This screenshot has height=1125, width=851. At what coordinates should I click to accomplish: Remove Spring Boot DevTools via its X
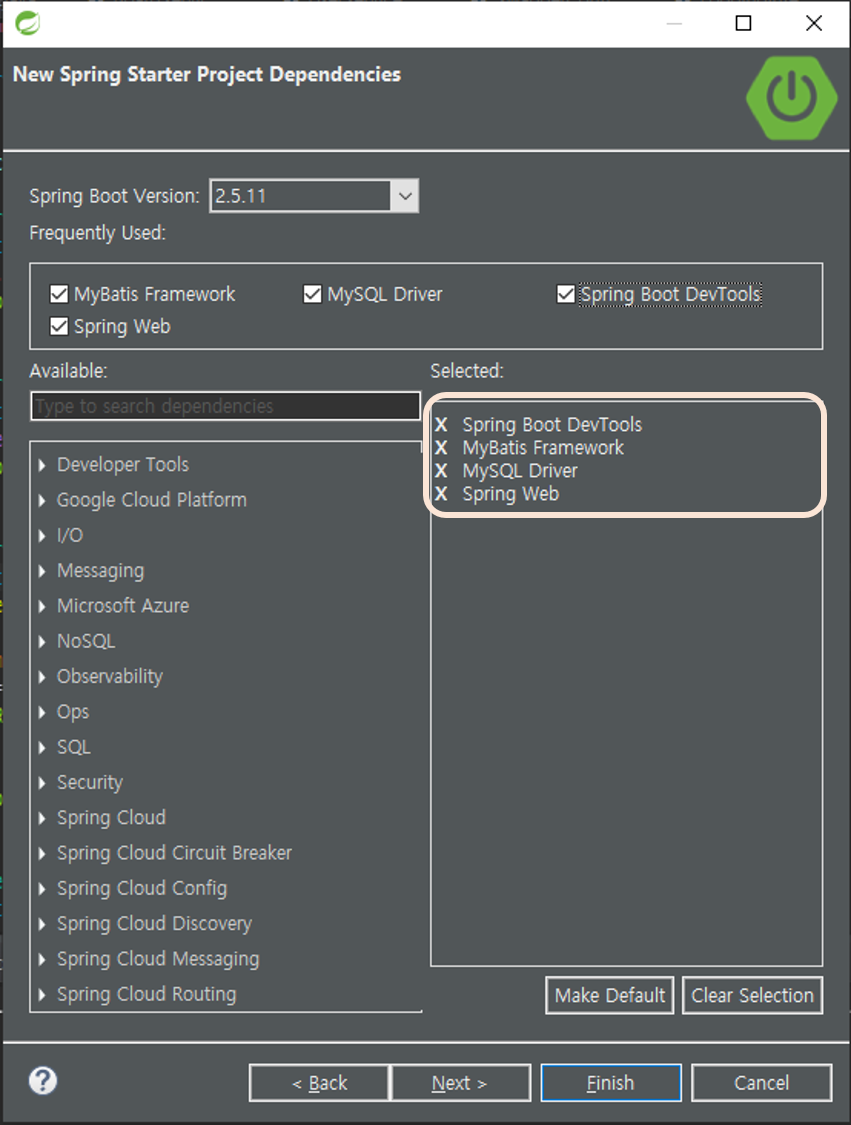pyautogui.click(x=441, y=425)
